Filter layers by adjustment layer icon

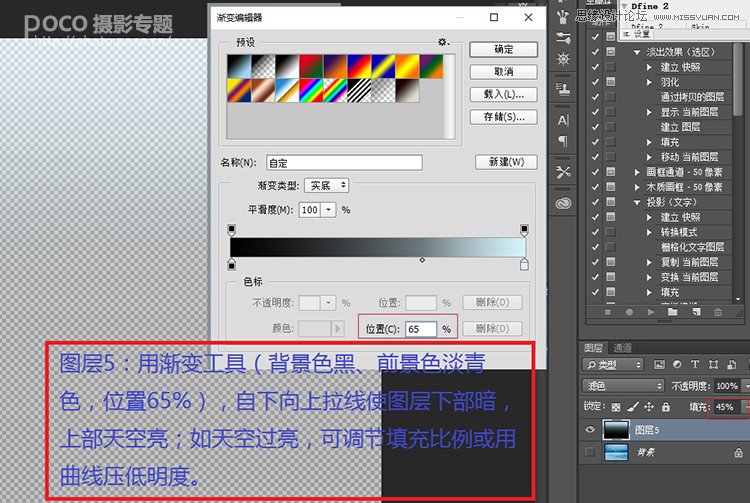click(x=677, y=364)
